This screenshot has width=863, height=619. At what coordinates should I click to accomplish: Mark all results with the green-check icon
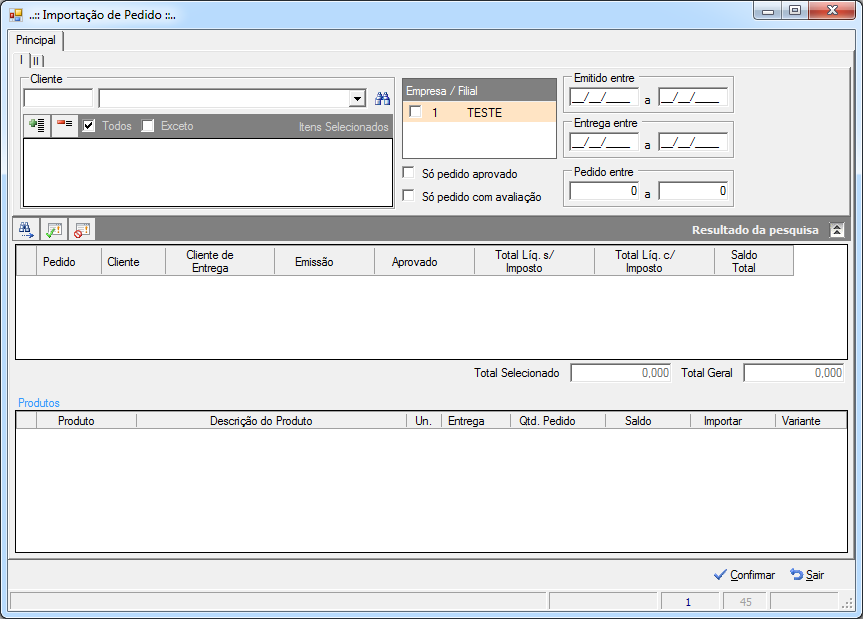(x=54, y=229)
